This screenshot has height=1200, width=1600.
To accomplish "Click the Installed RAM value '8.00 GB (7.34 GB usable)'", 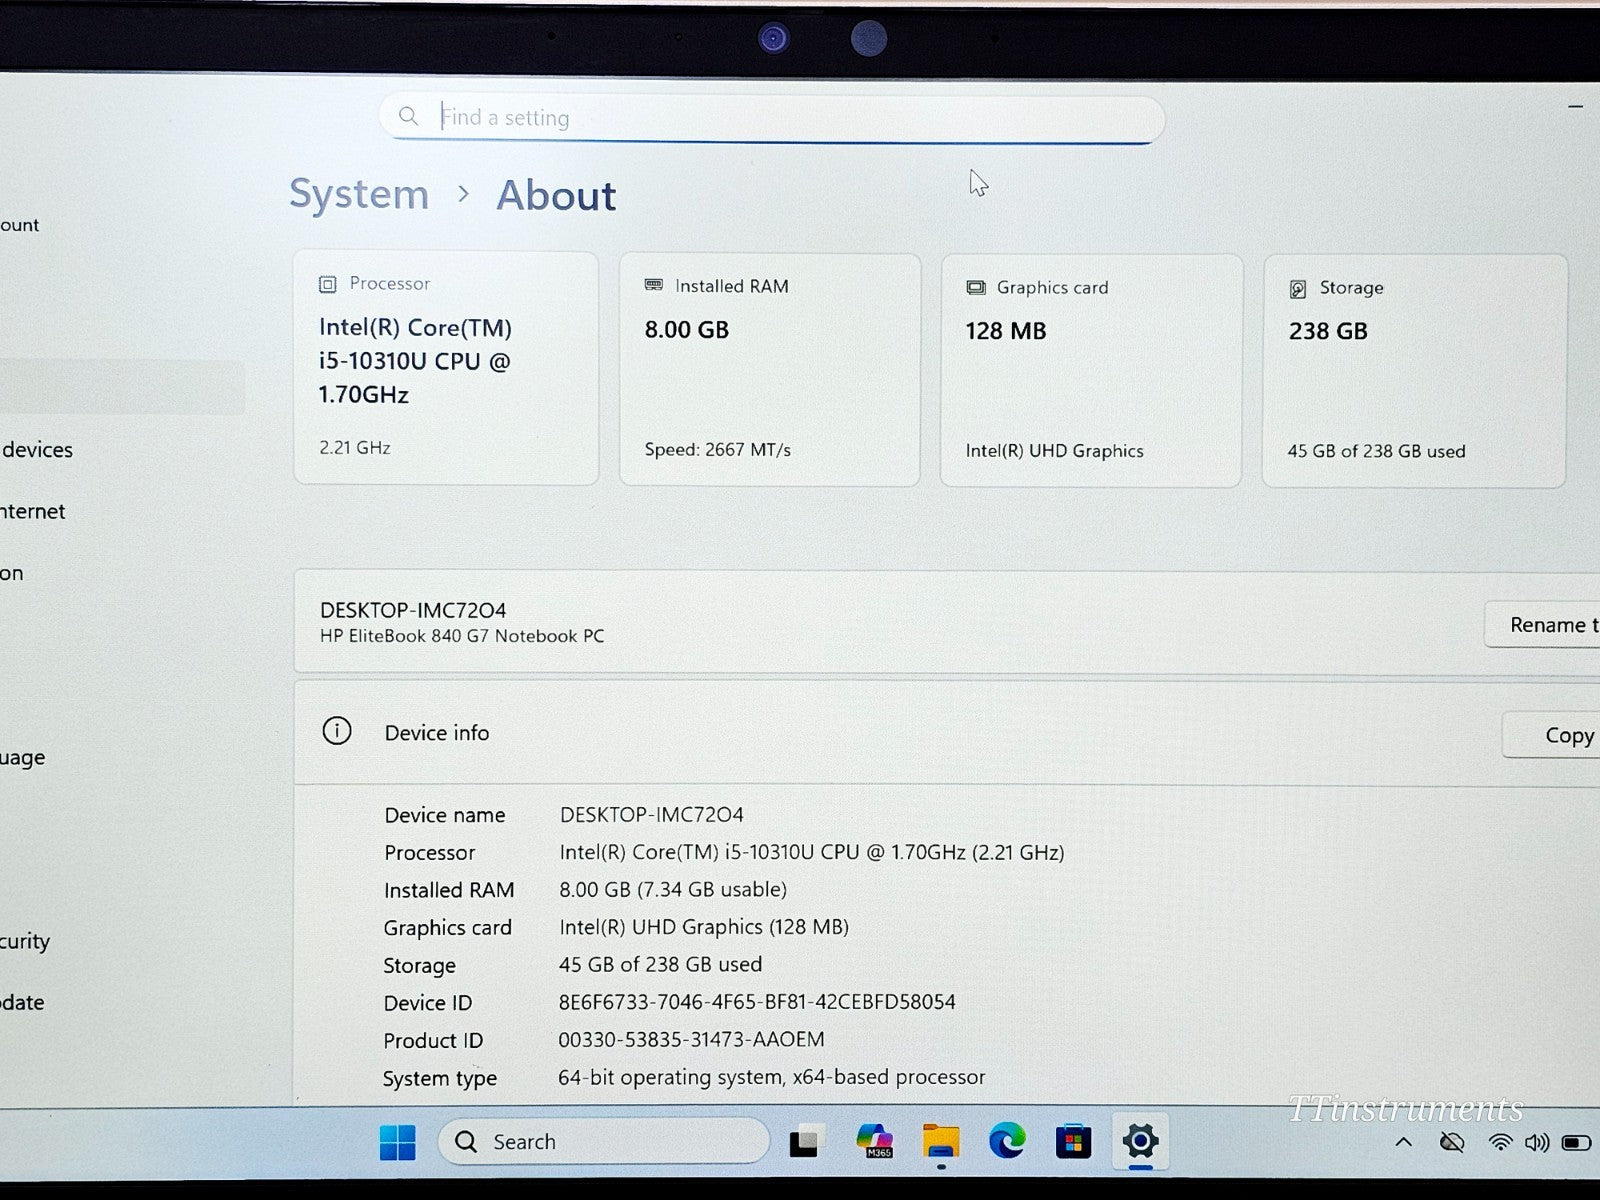I will point(673,890).
